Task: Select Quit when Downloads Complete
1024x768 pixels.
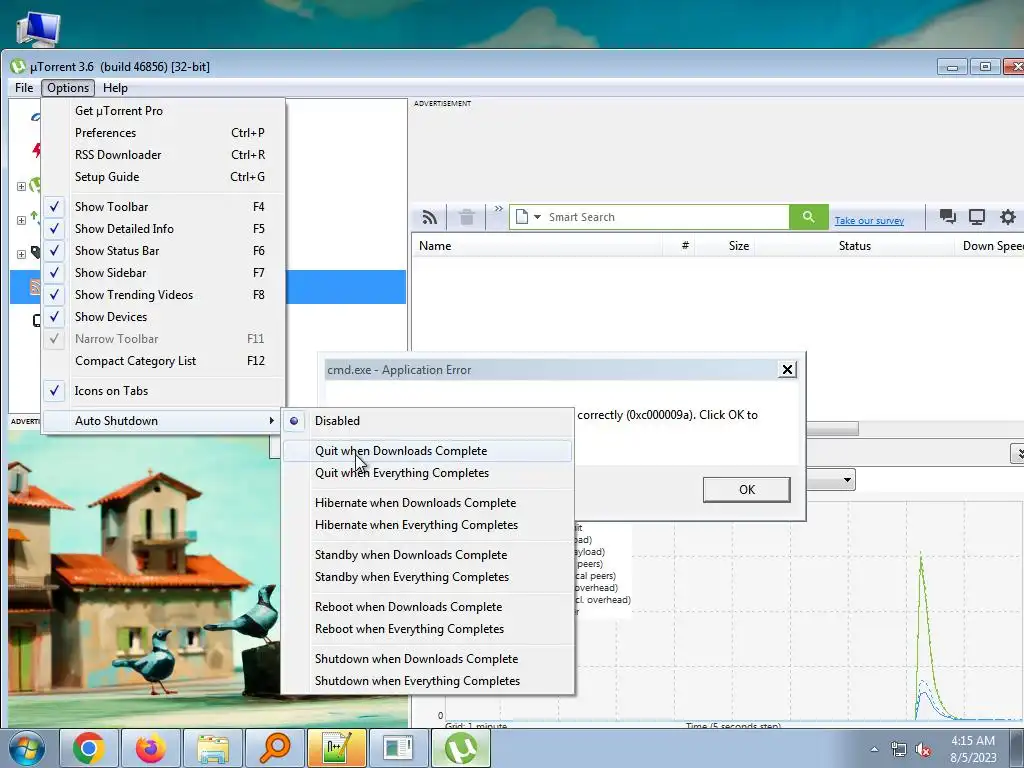Action: 428,451
